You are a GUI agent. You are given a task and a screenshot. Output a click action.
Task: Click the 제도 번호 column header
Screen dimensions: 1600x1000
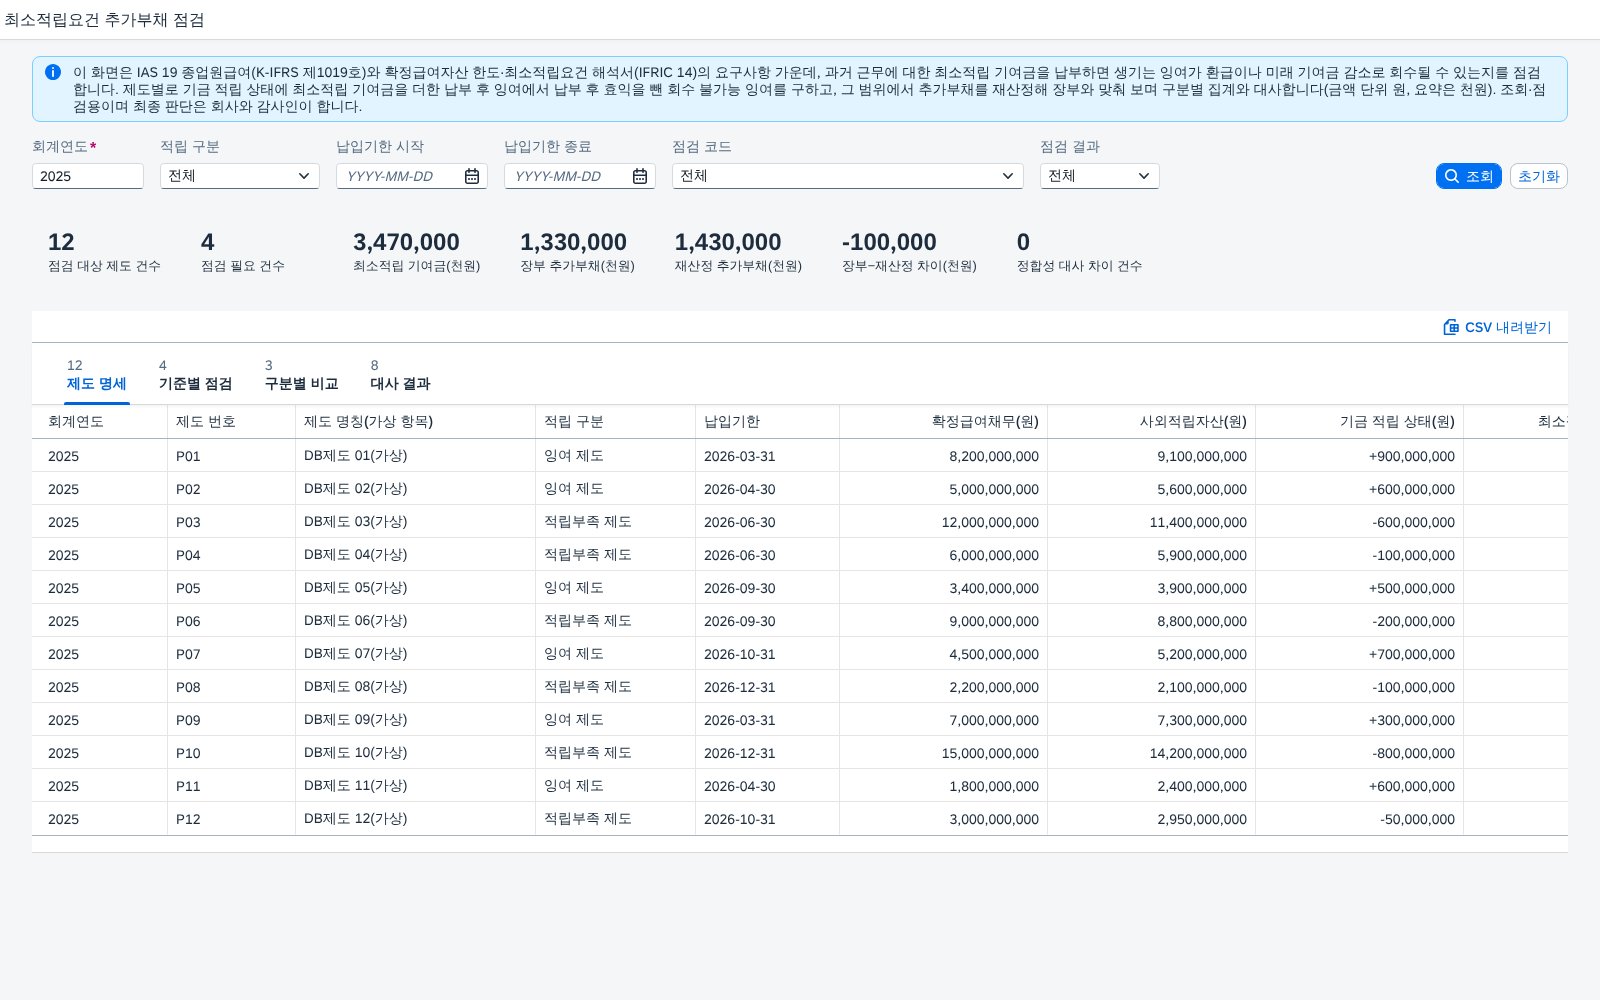[x=231, y=422]
